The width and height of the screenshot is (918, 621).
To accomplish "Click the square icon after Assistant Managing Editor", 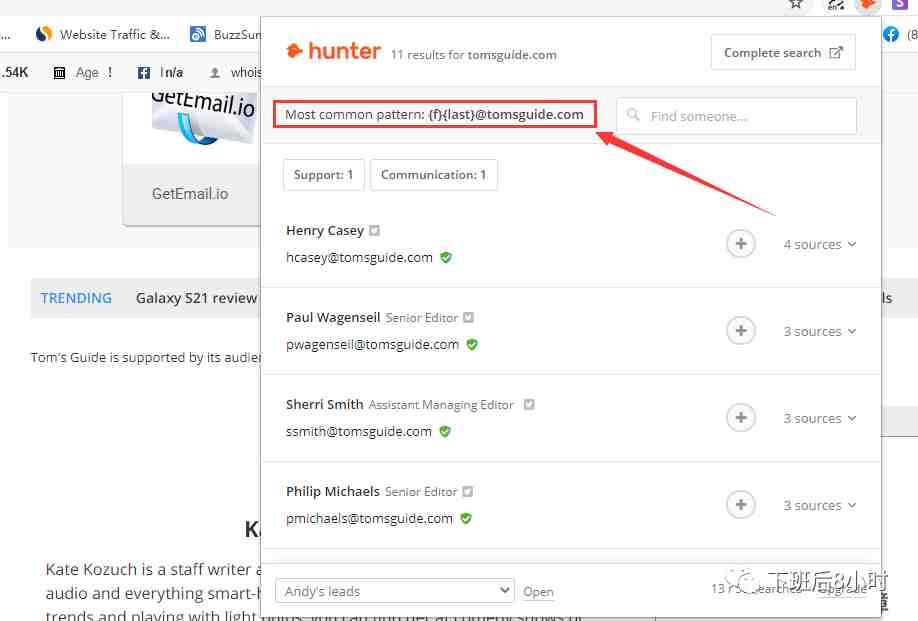I will pos(529,404).
